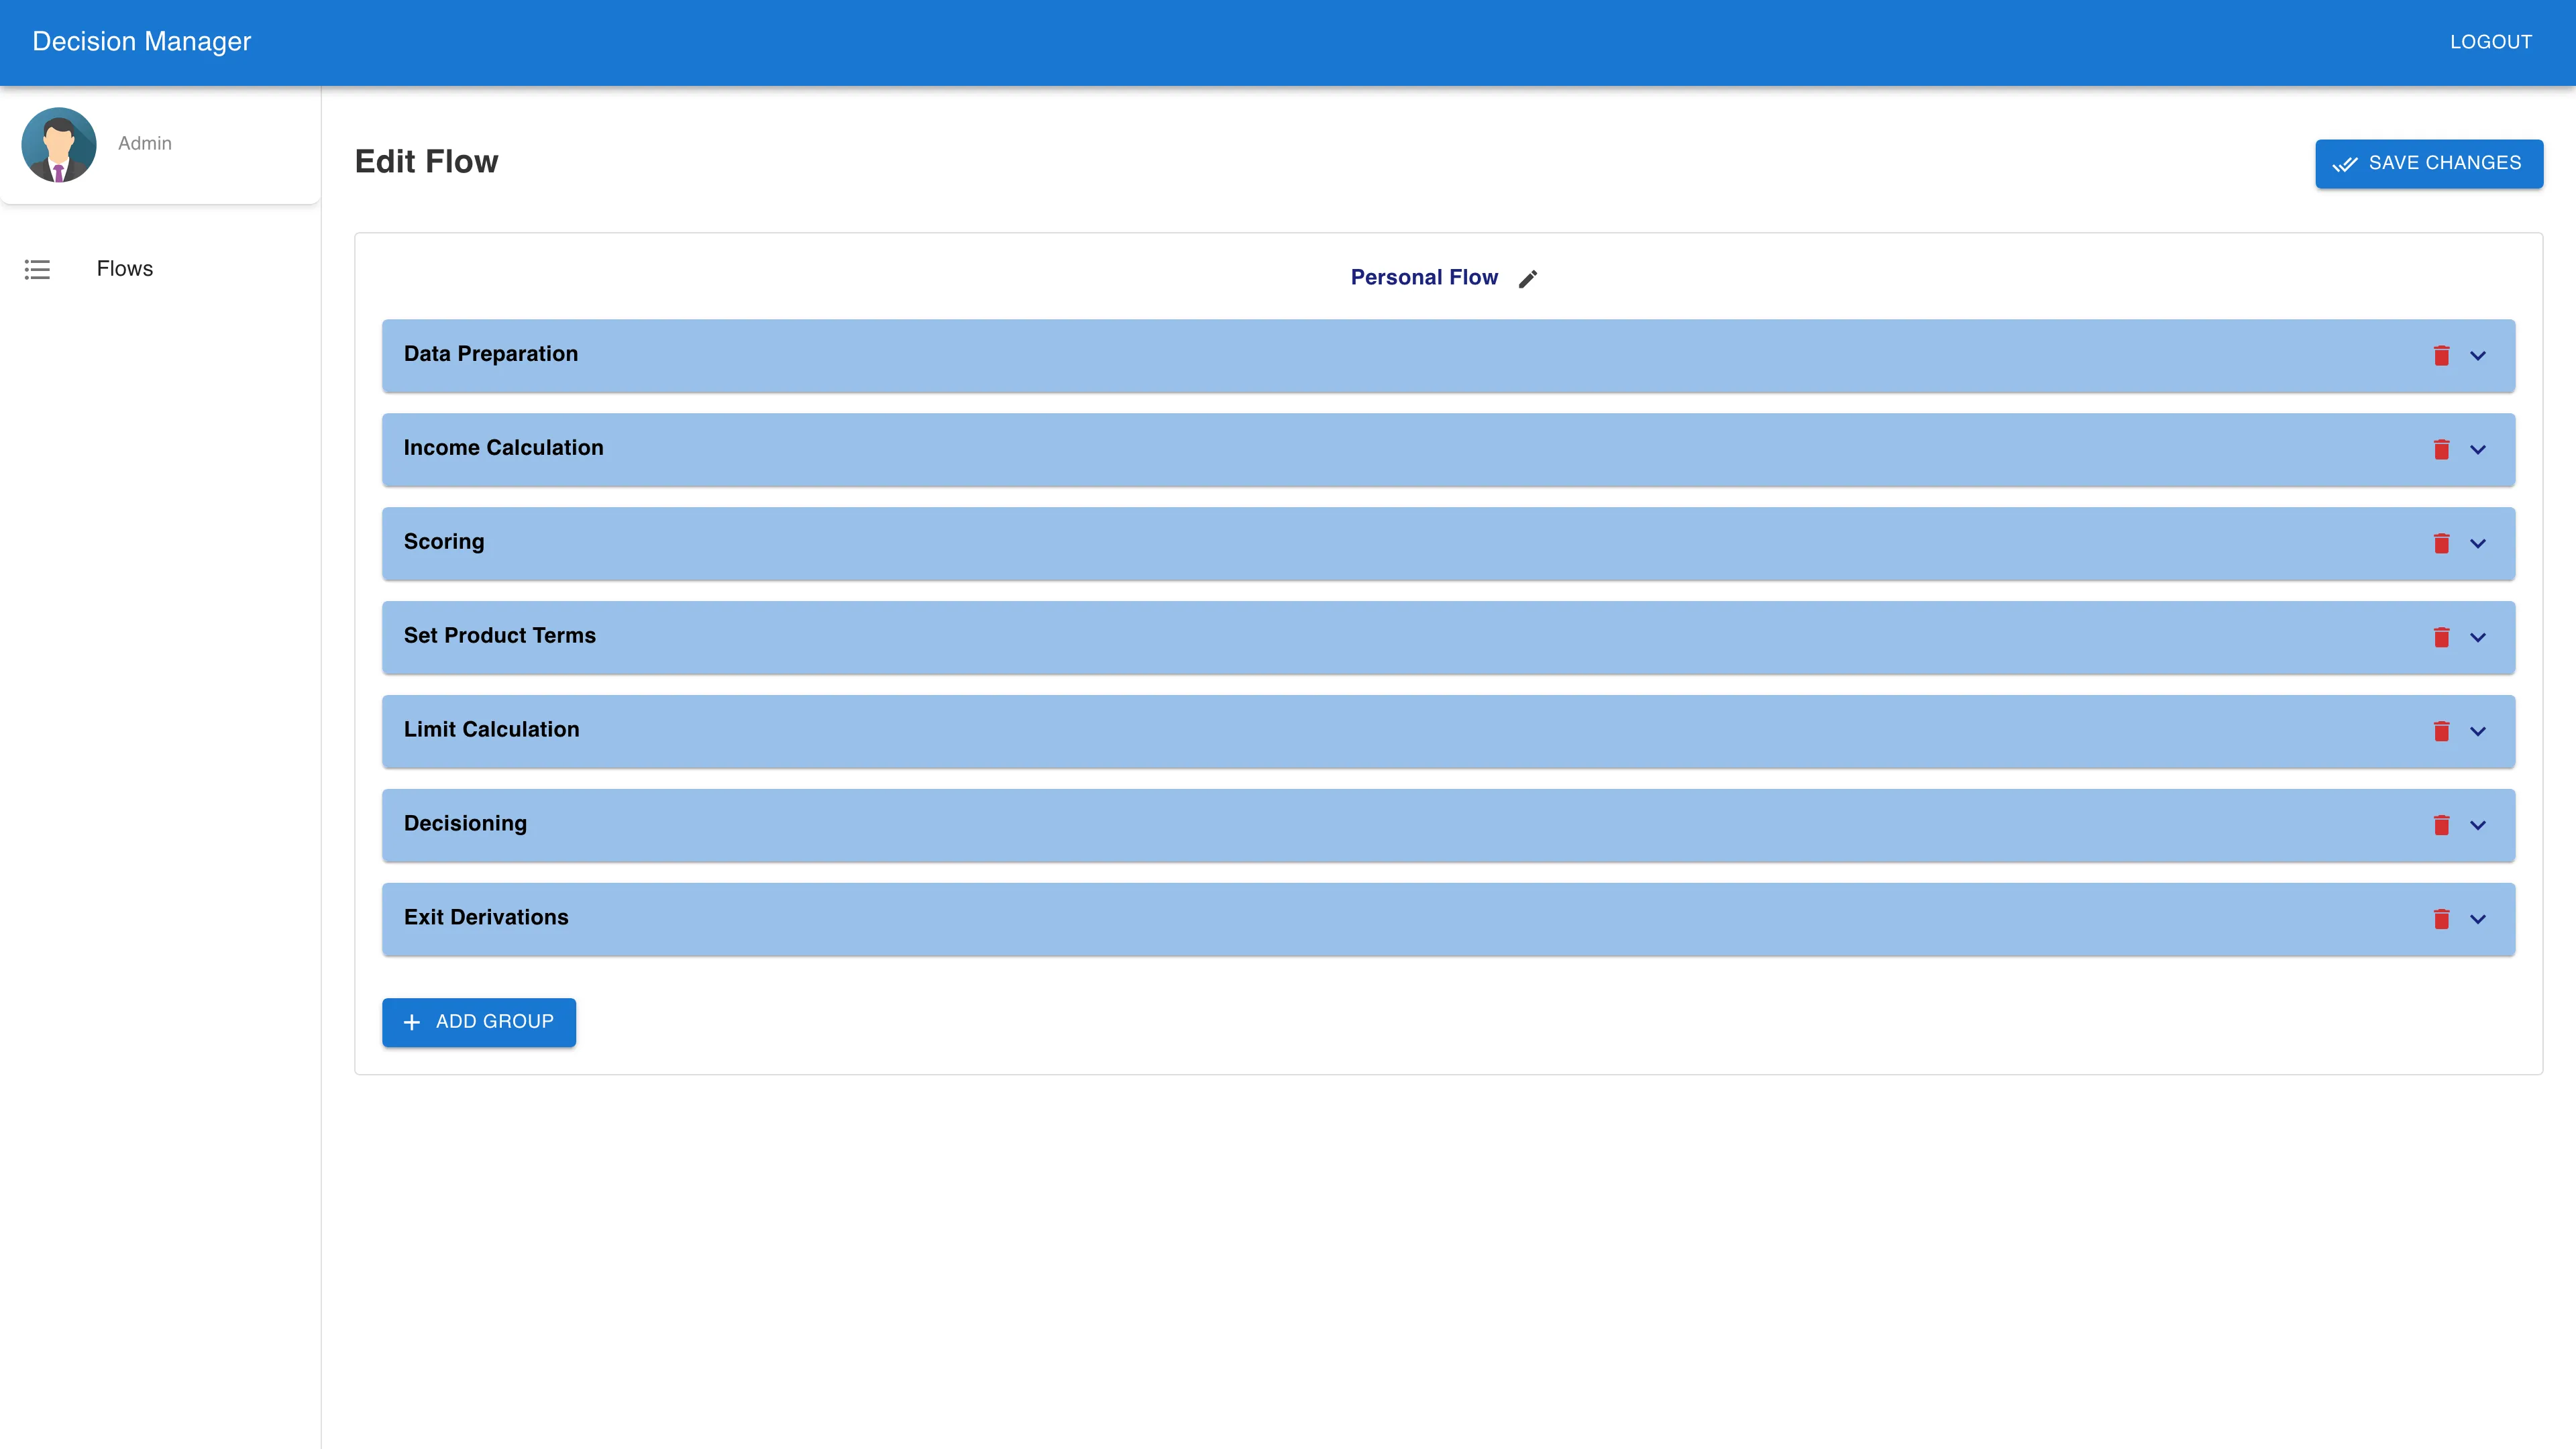Click the Flows list icon in the sidebar
The height and width of the screenshot is (1449, 2576).
[x=36, y=269]
